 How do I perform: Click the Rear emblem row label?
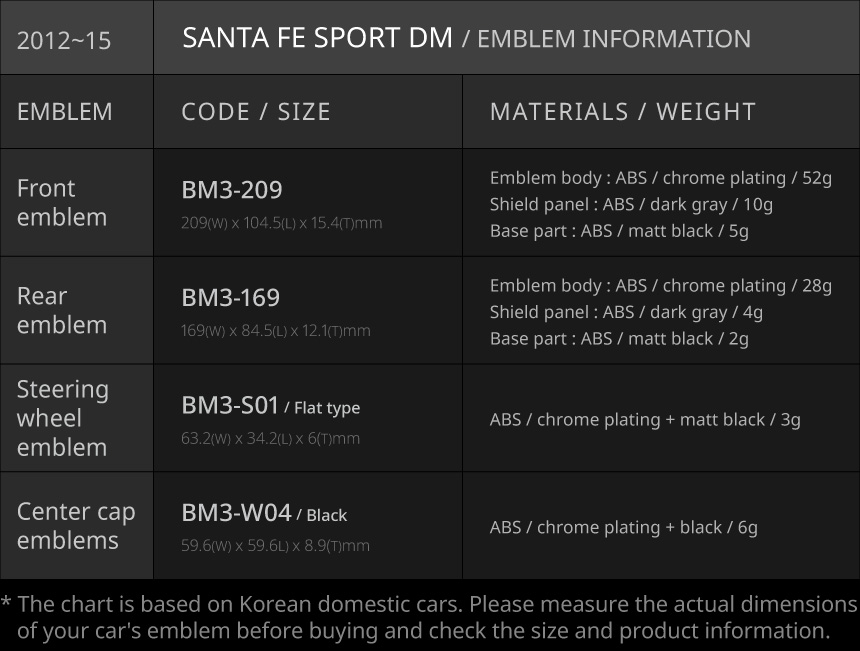click(x=62, y=311)
